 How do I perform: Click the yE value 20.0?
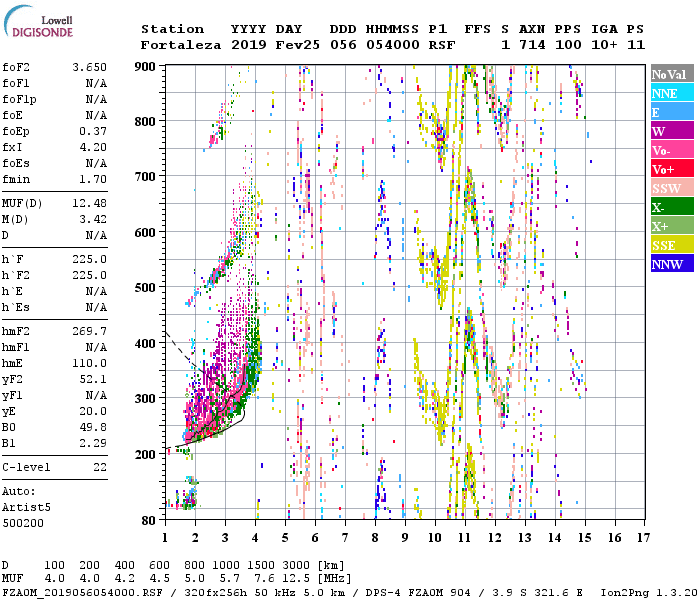[93, 411]
